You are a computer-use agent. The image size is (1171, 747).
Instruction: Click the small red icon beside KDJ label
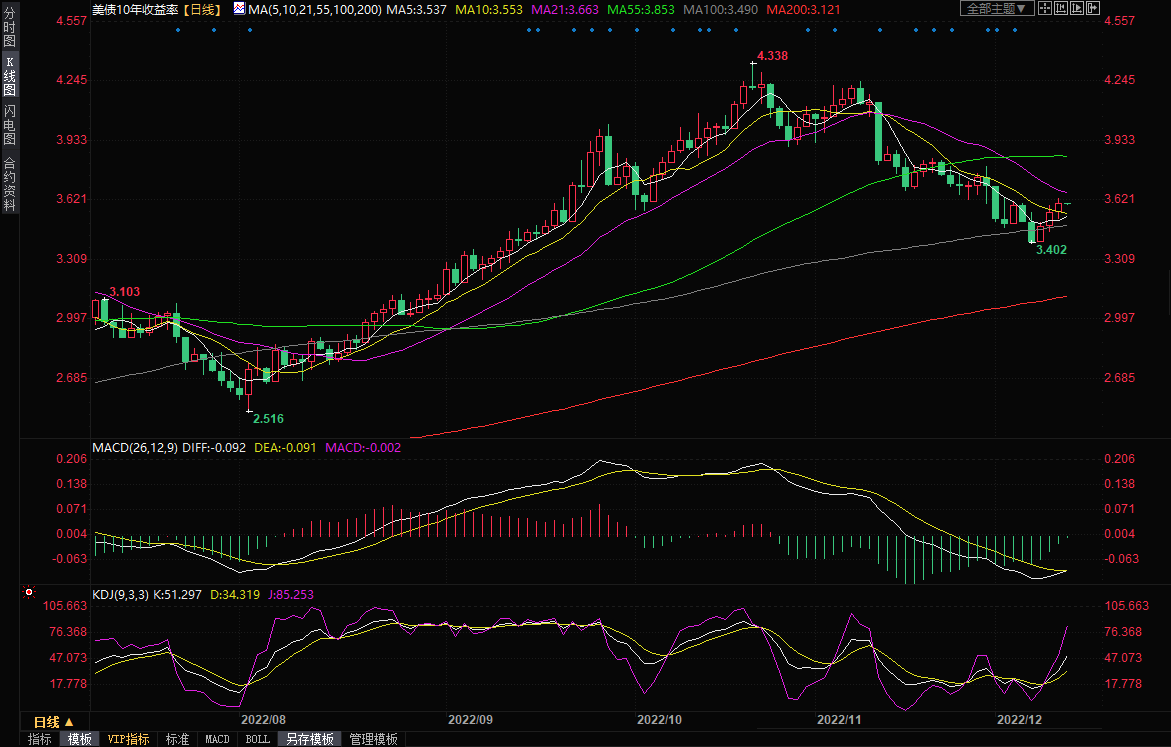[x=28, y=593]
